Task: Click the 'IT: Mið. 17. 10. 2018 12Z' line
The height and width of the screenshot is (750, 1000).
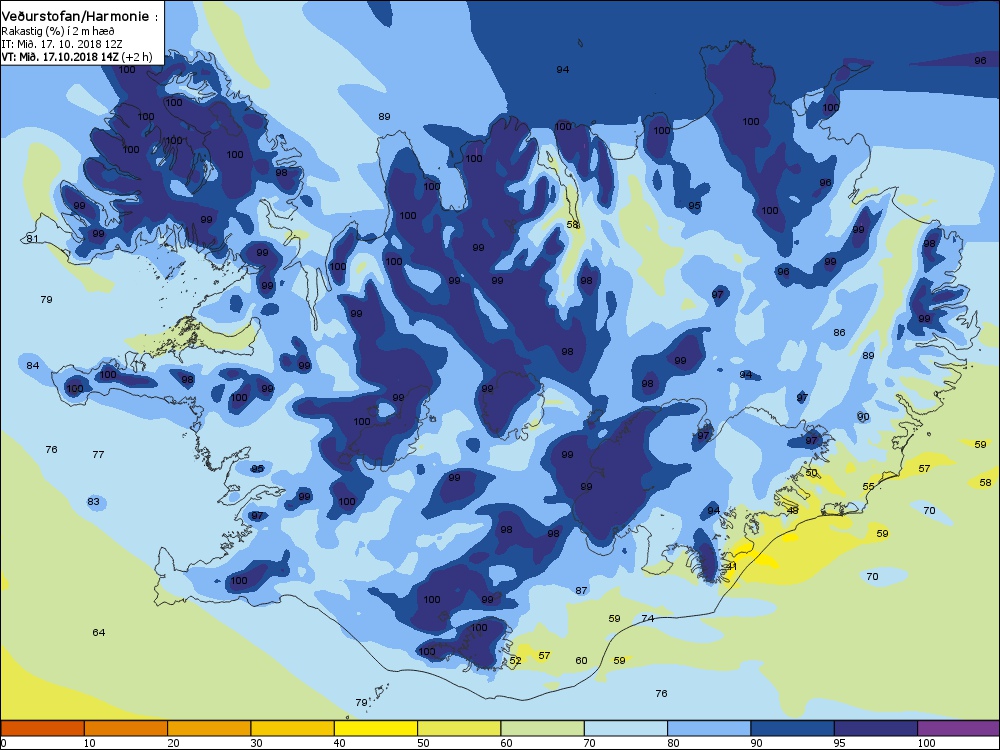Action: click(x=61, y=44)
